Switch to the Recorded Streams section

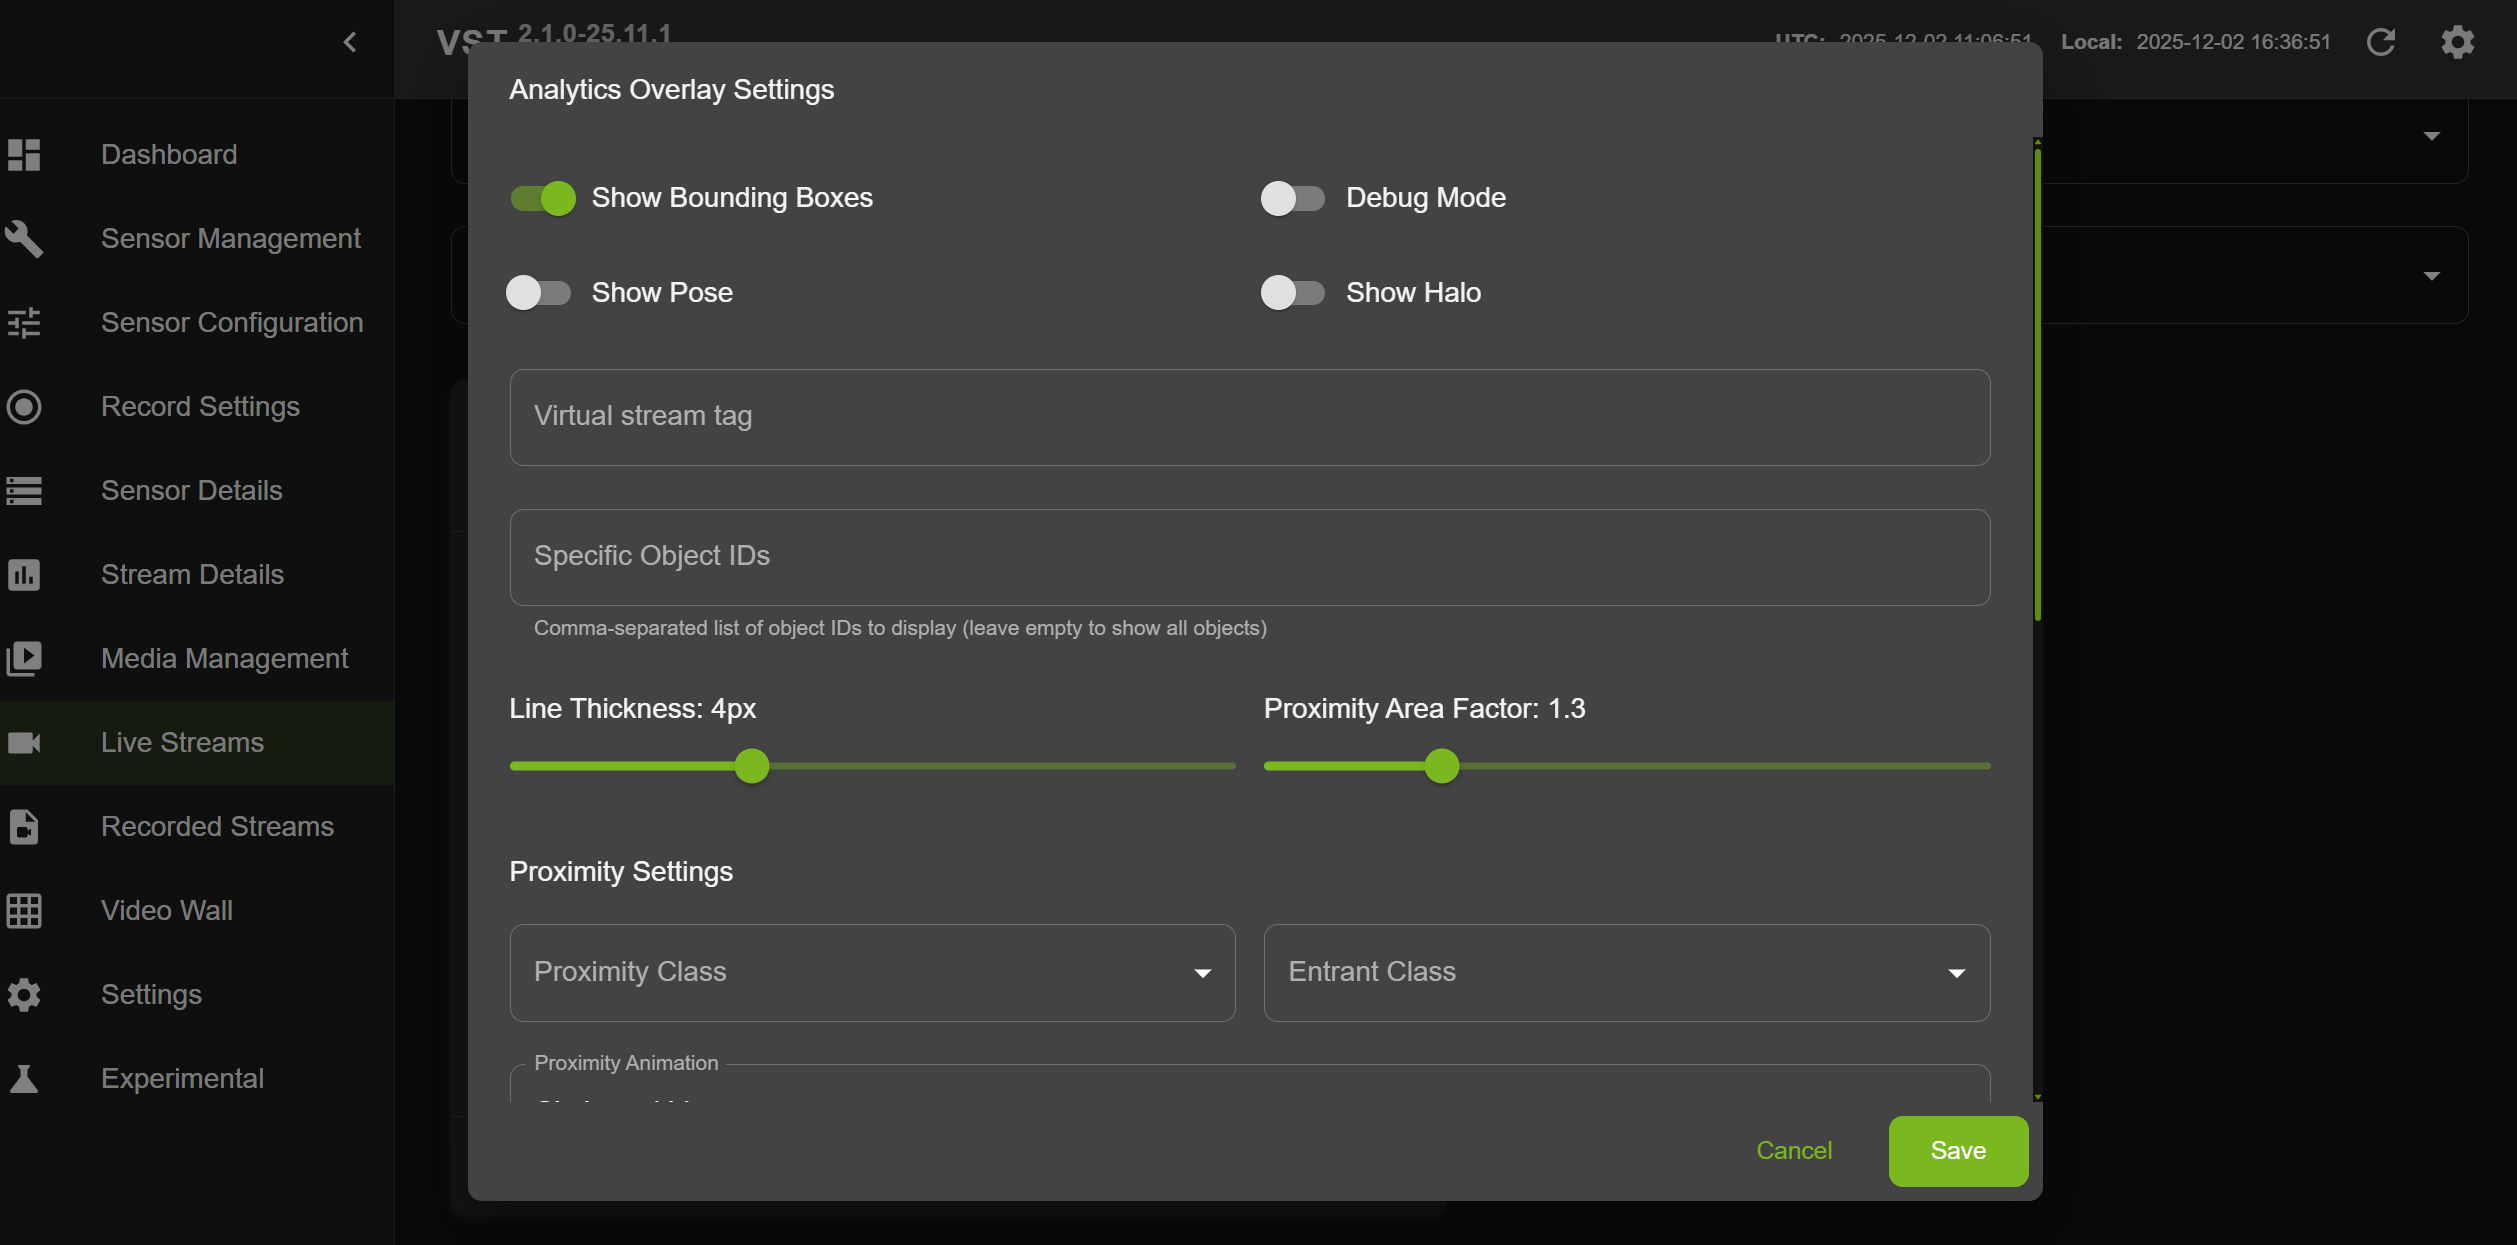click(x=216, y=826)
